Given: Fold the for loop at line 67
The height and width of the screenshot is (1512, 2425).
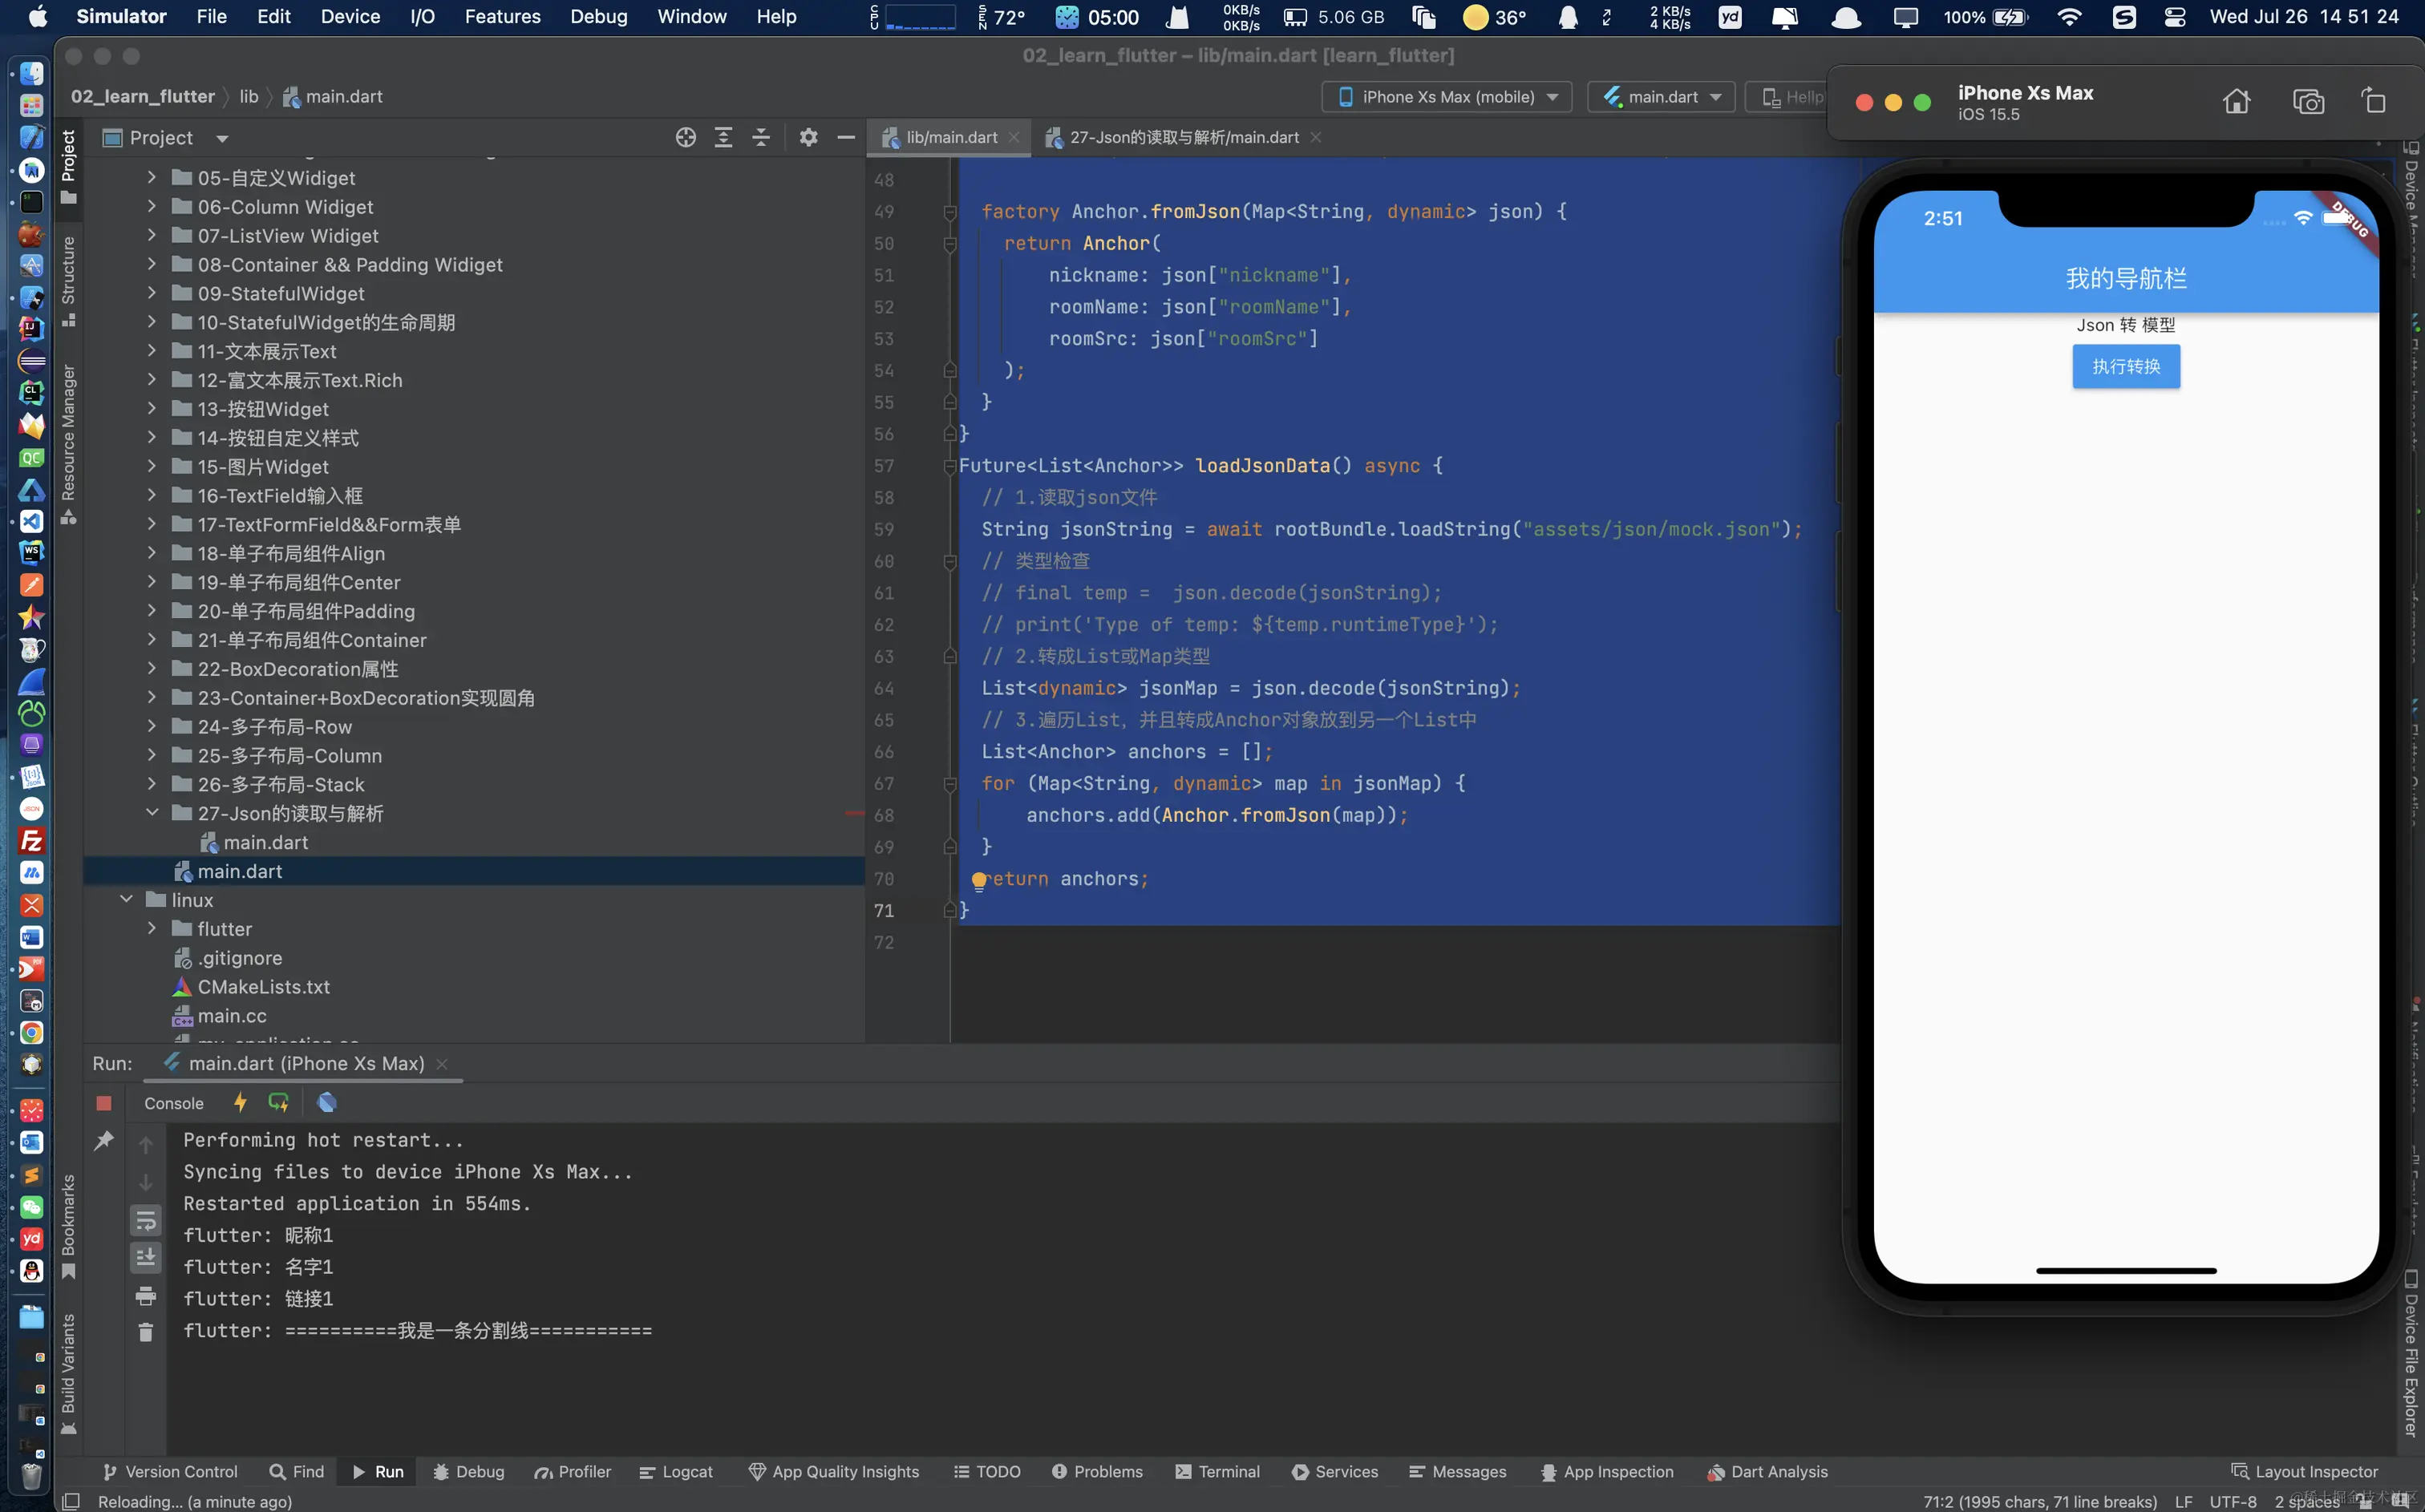Looking at the screenshot, I should point(950,784).
